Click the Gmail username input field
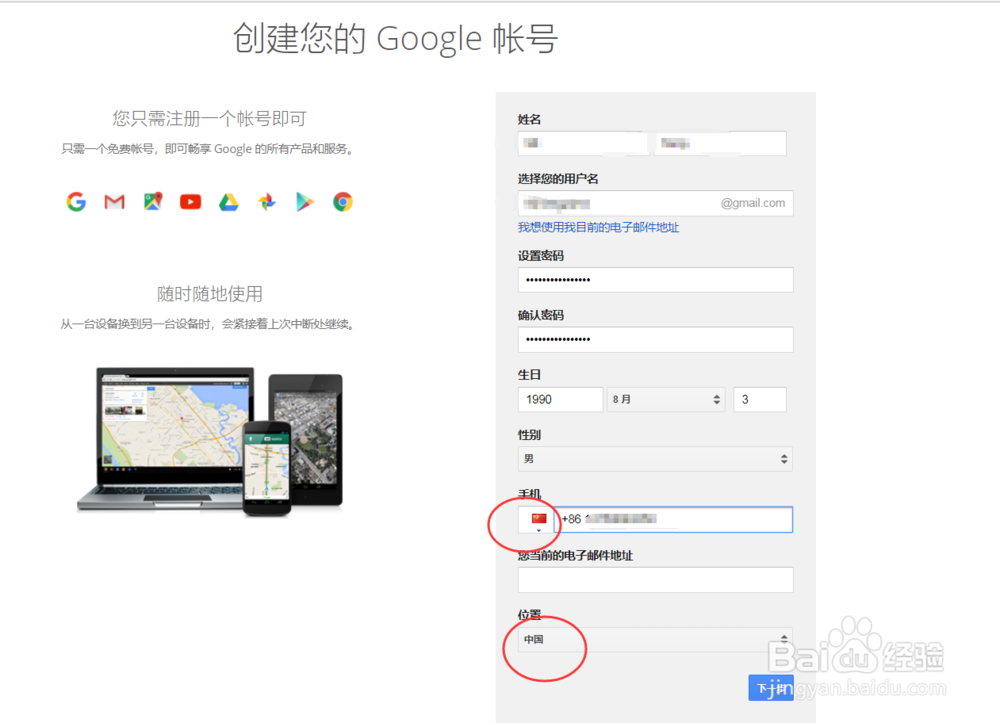 tap(656, 203)
